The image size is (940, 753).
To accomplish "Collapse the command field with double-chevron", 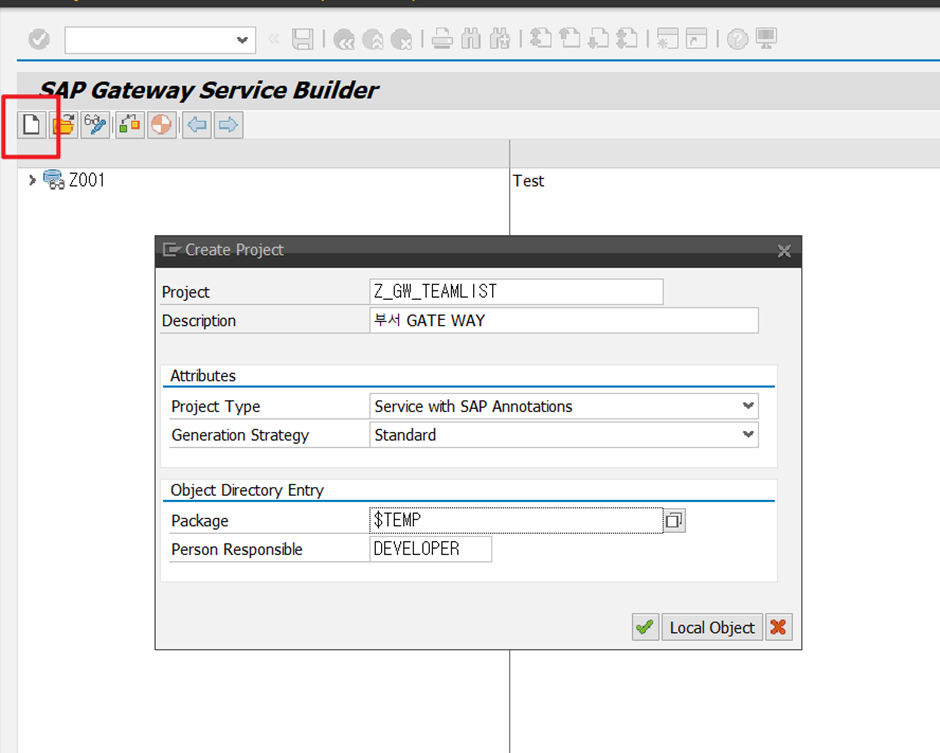I will point(274,40).
